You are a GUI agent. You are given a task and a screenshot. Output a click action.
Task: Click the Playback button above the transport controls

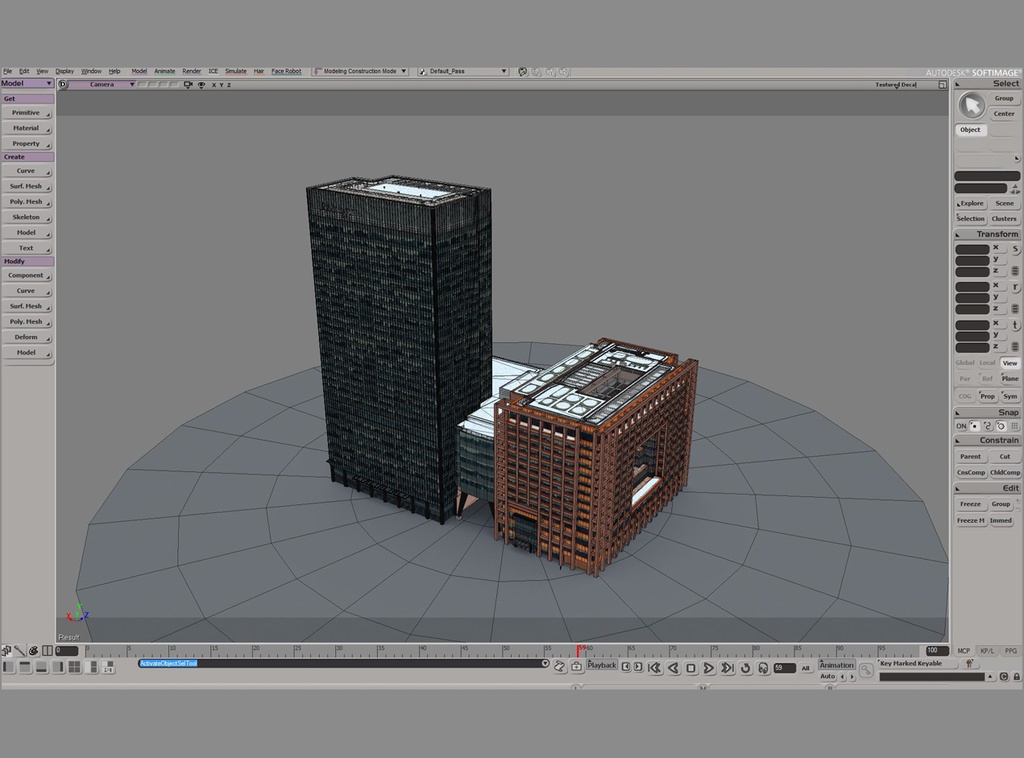(601, 664)
